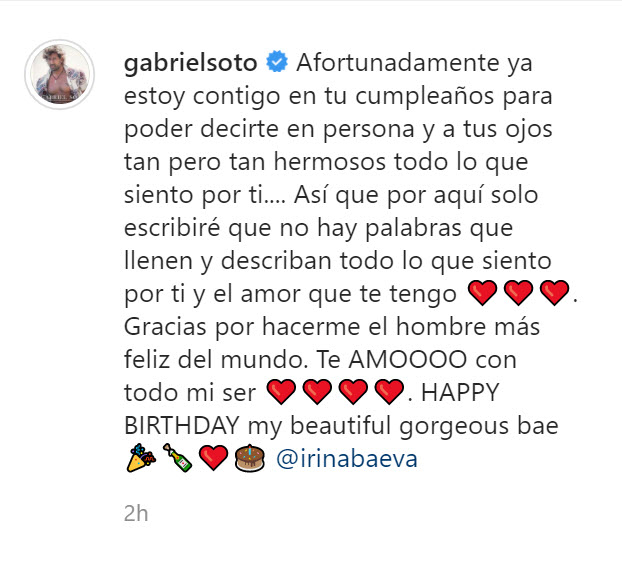This screenshot has height=564, width=622.
Task: Open gabrielsoto's profile picture avatar
Action: 60,74
